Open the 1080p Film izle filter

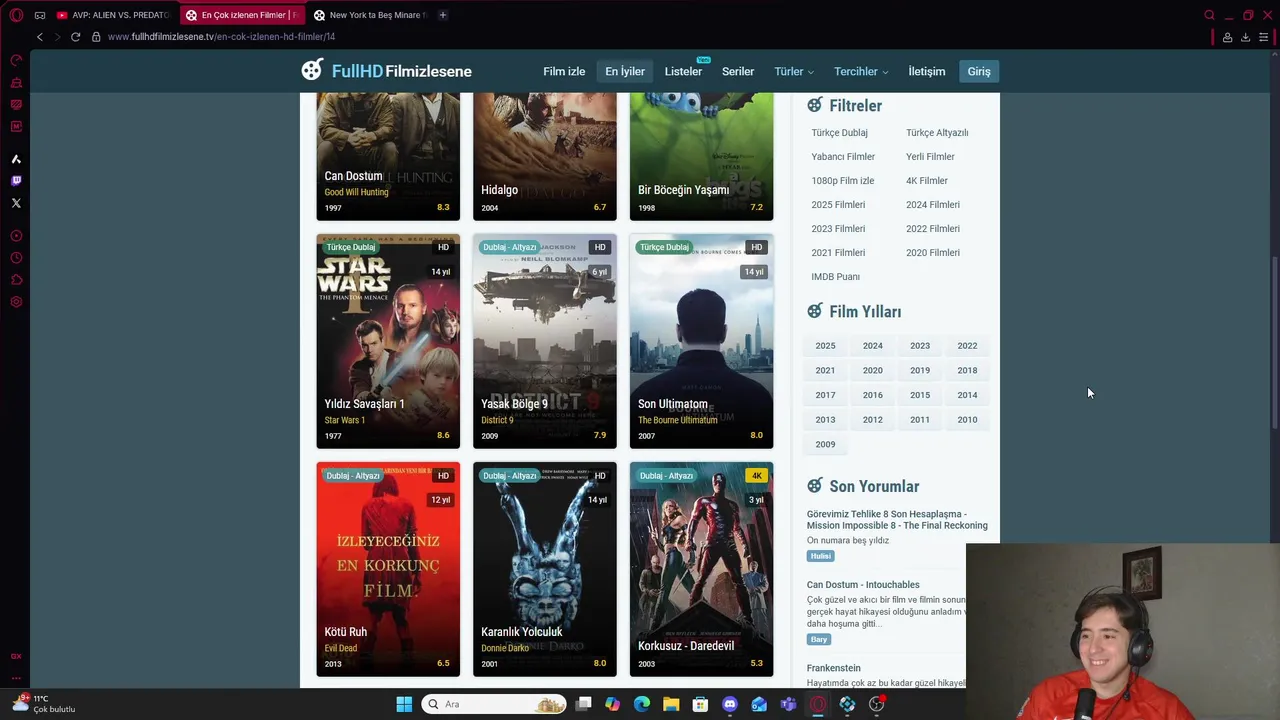tap(843, 180)
